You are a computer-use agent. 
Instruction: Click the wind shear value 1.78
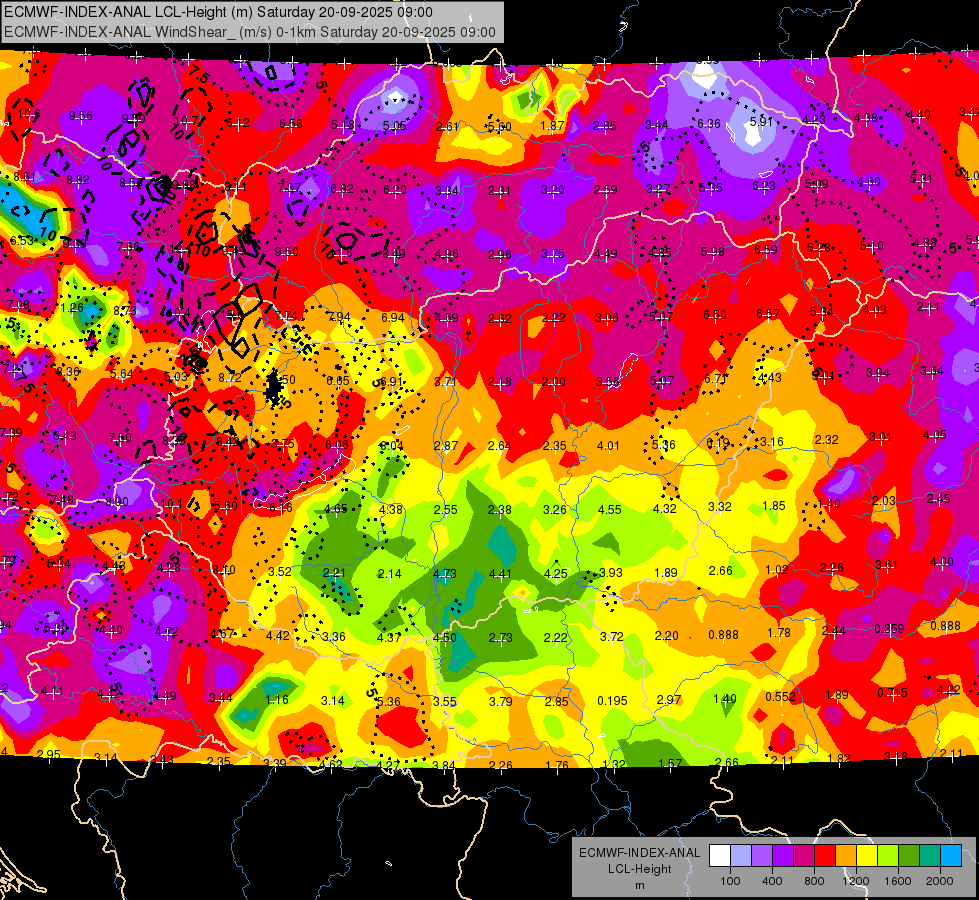779,633
